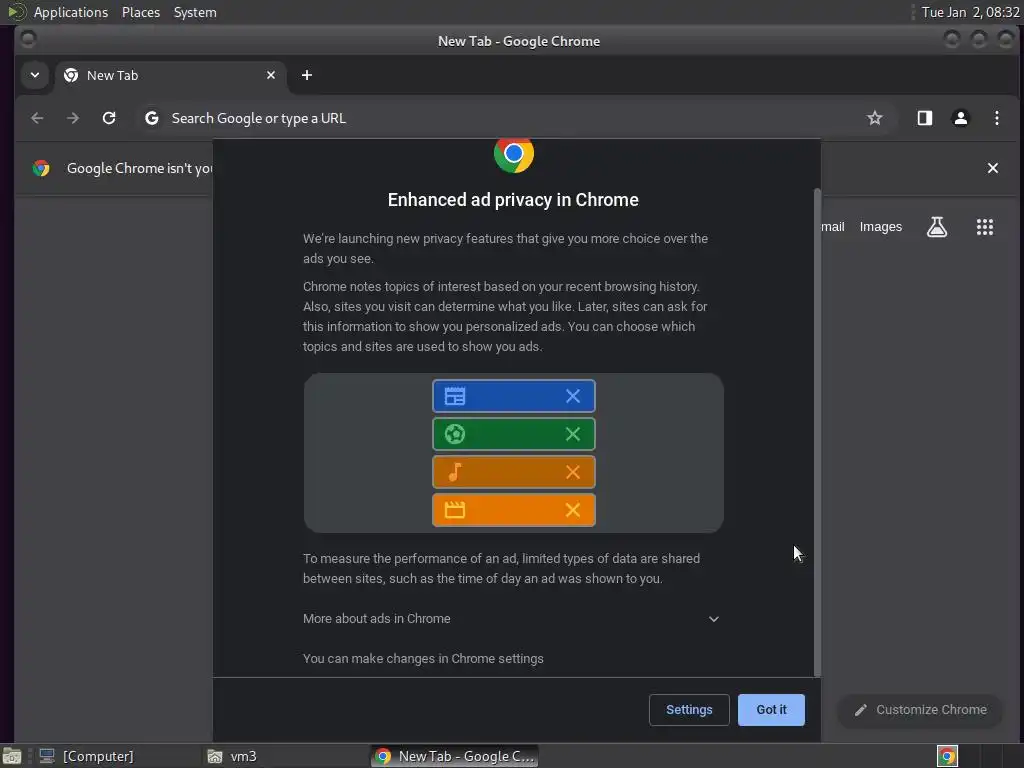This screenshot has height=768, width=1024.
Task: Open the Places menu
Action: 140,12
